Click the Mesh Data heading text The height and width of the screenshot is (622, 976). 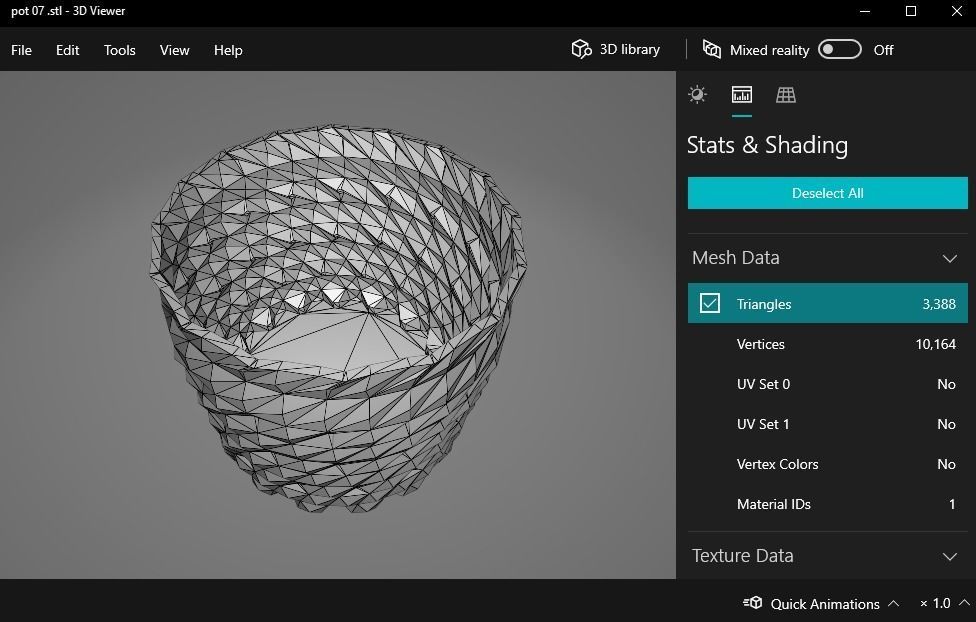[x=735, y=258]
